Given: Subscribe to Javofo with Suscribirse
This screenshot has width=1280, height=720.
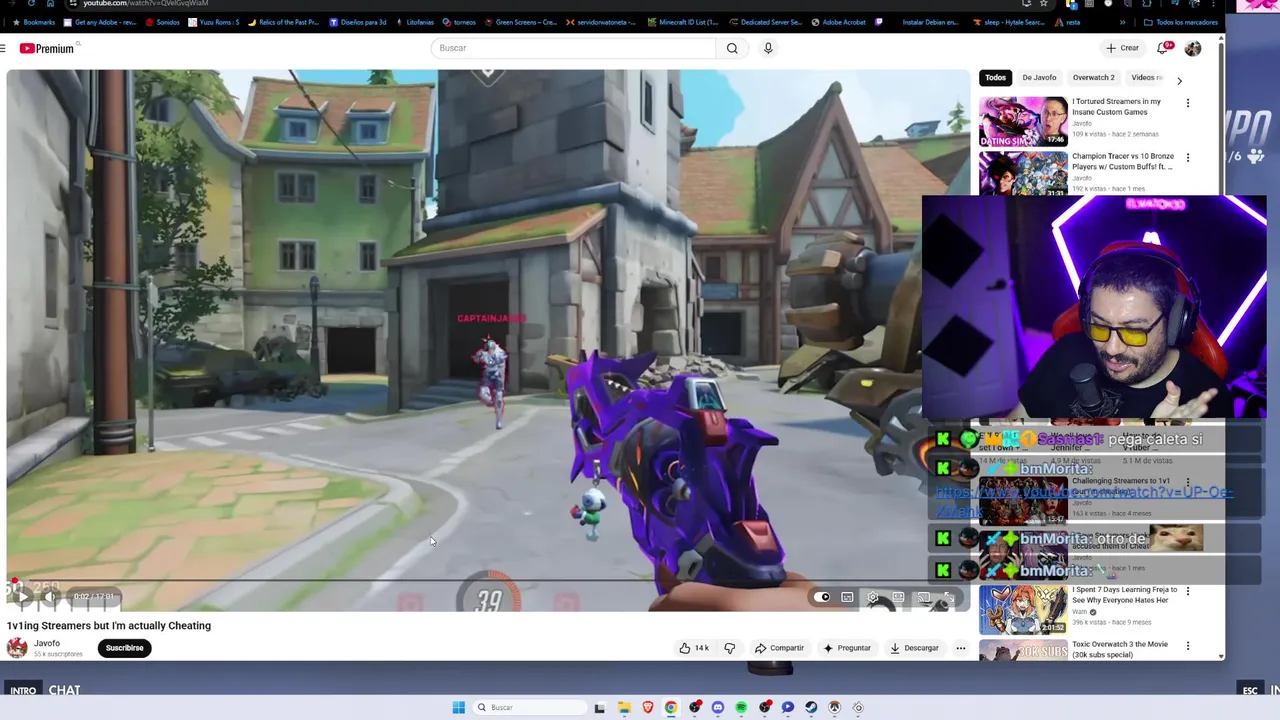Looking at the screenshot, I should click(125, 648).
